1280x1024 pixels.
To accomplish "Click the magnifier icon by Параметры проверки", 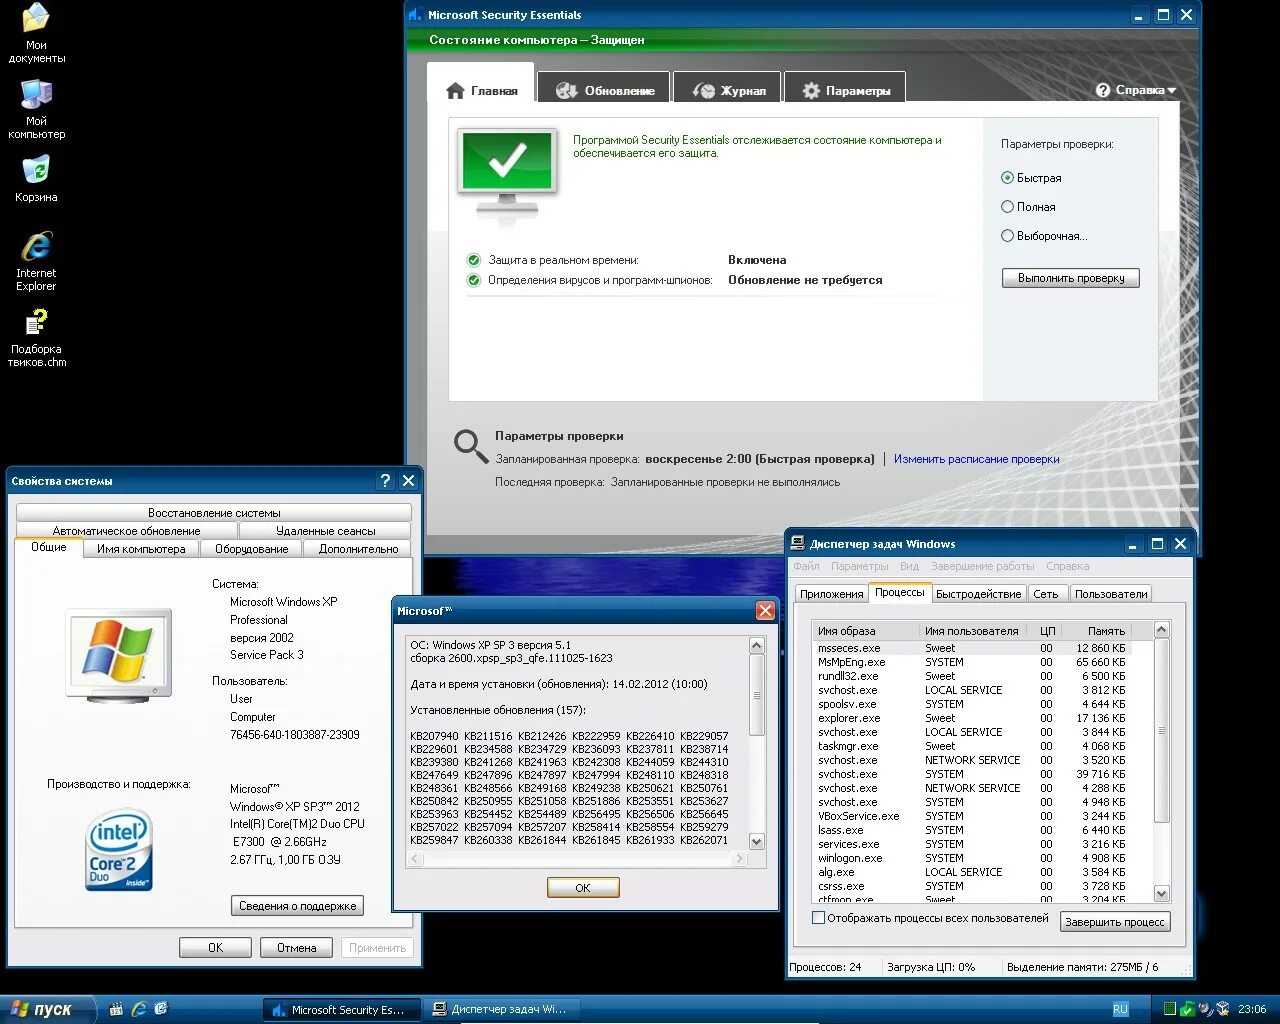I will point(471,446).
